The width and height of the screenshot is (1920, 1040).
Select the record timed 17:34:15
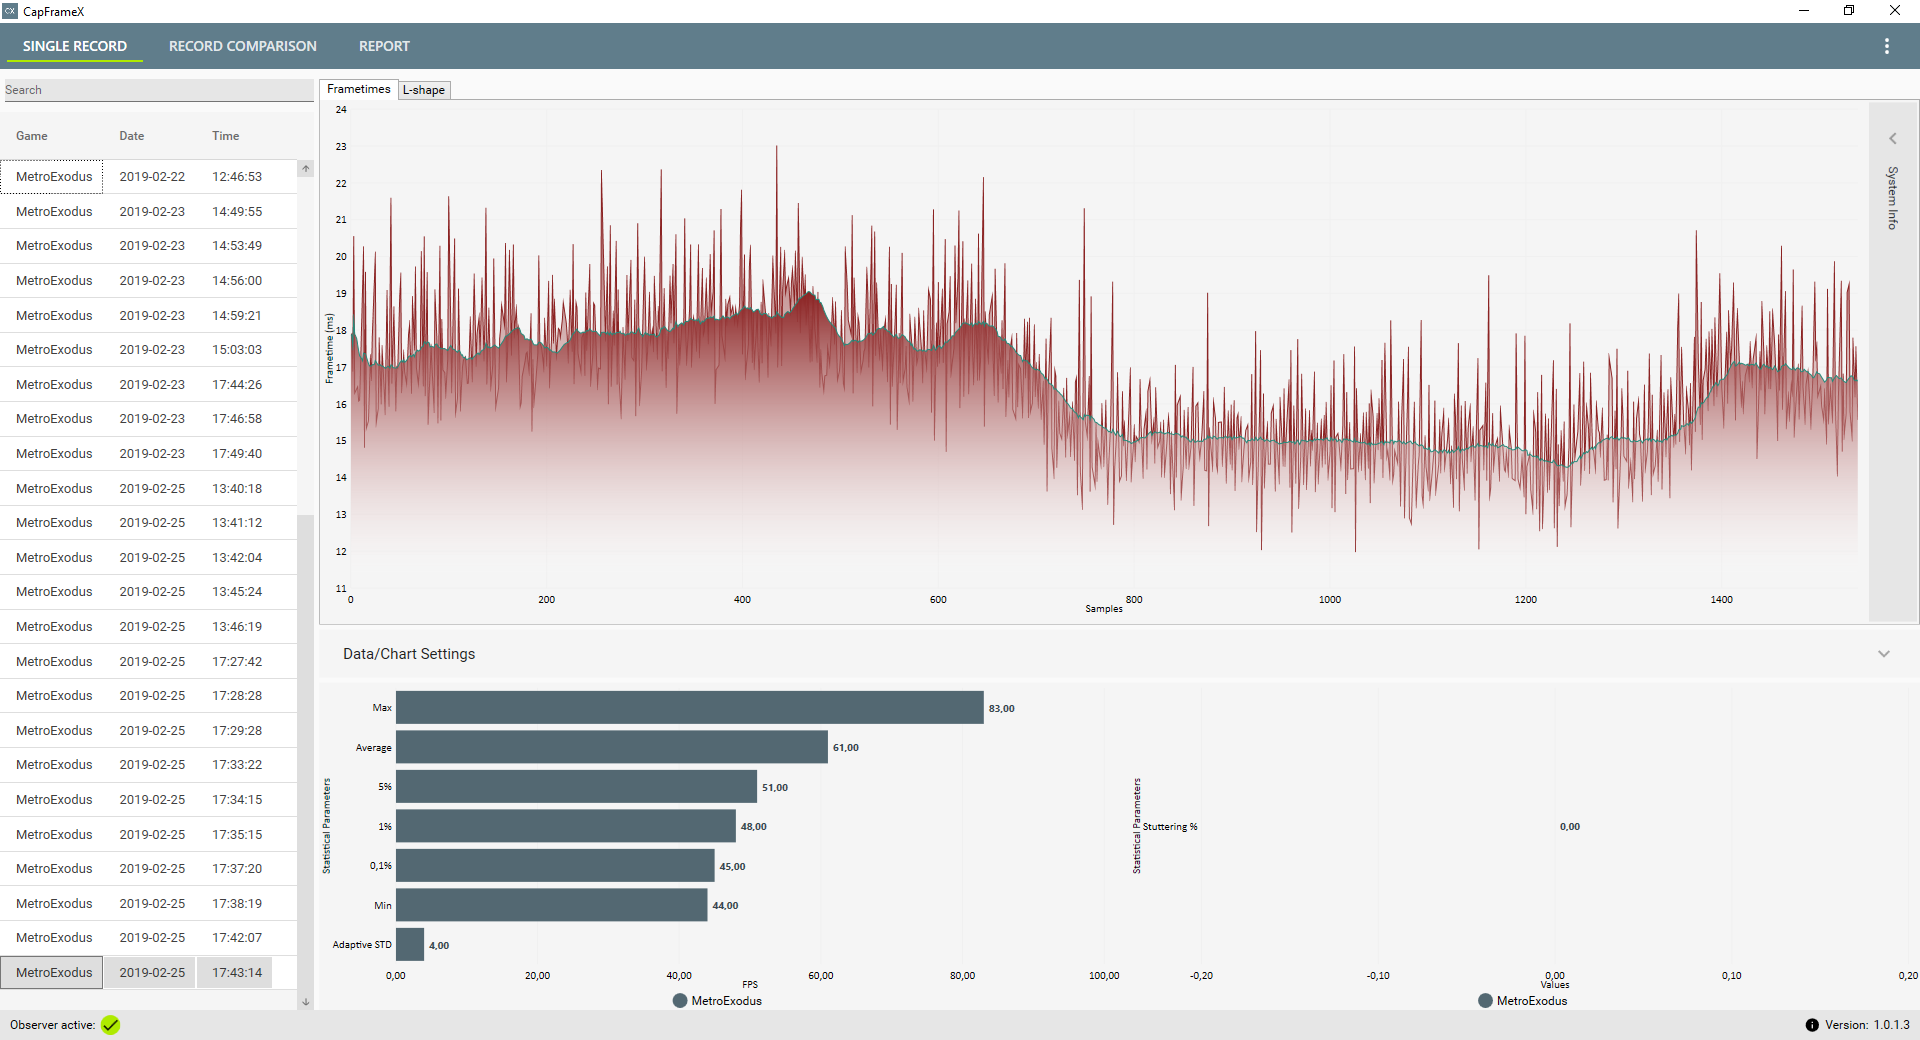coord(149,800)
